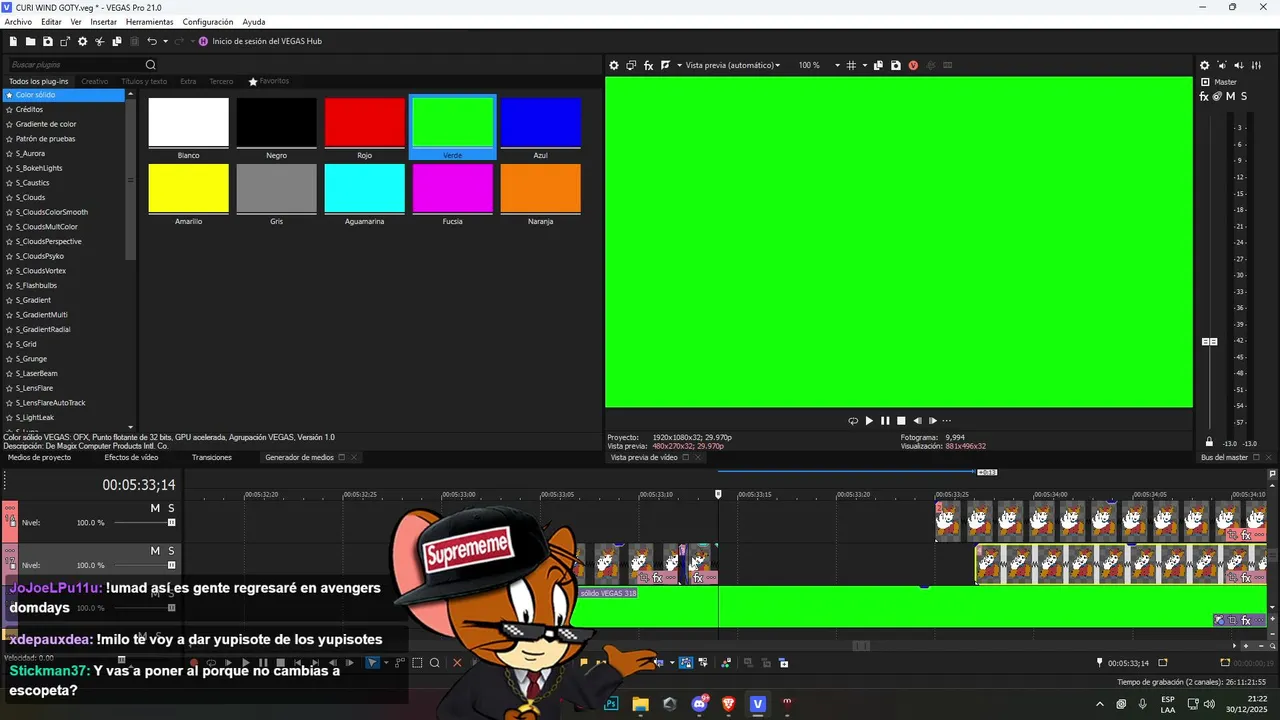The image size is (1280, 720).
Task: Select the S_Clouds plugin entry
Action: click(x=31, y=197)
